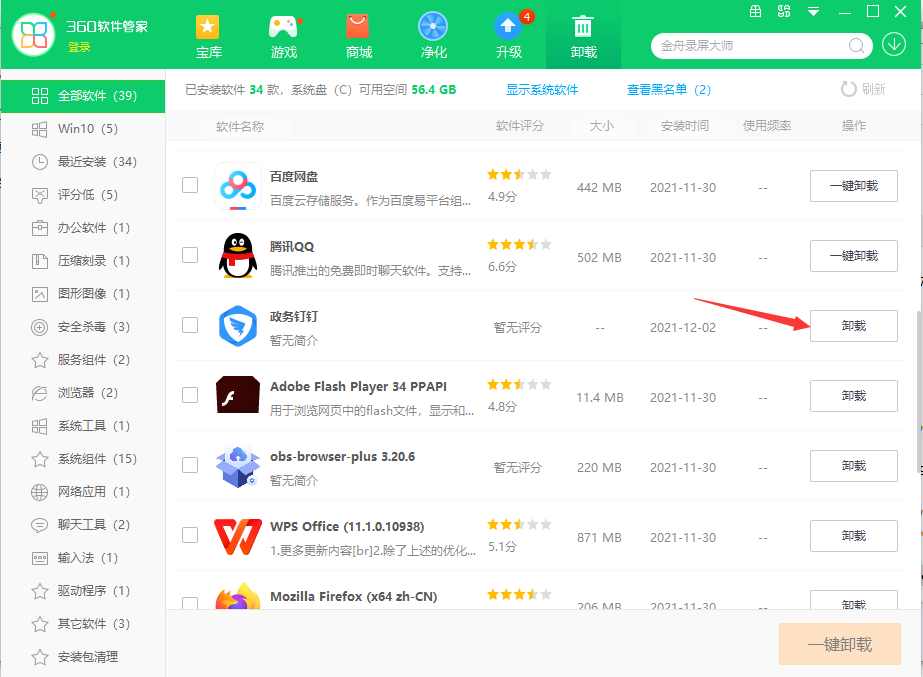Screen dimensions: 923x677
Task: Select 其它软件 (3) category
Action: point(83,623)
